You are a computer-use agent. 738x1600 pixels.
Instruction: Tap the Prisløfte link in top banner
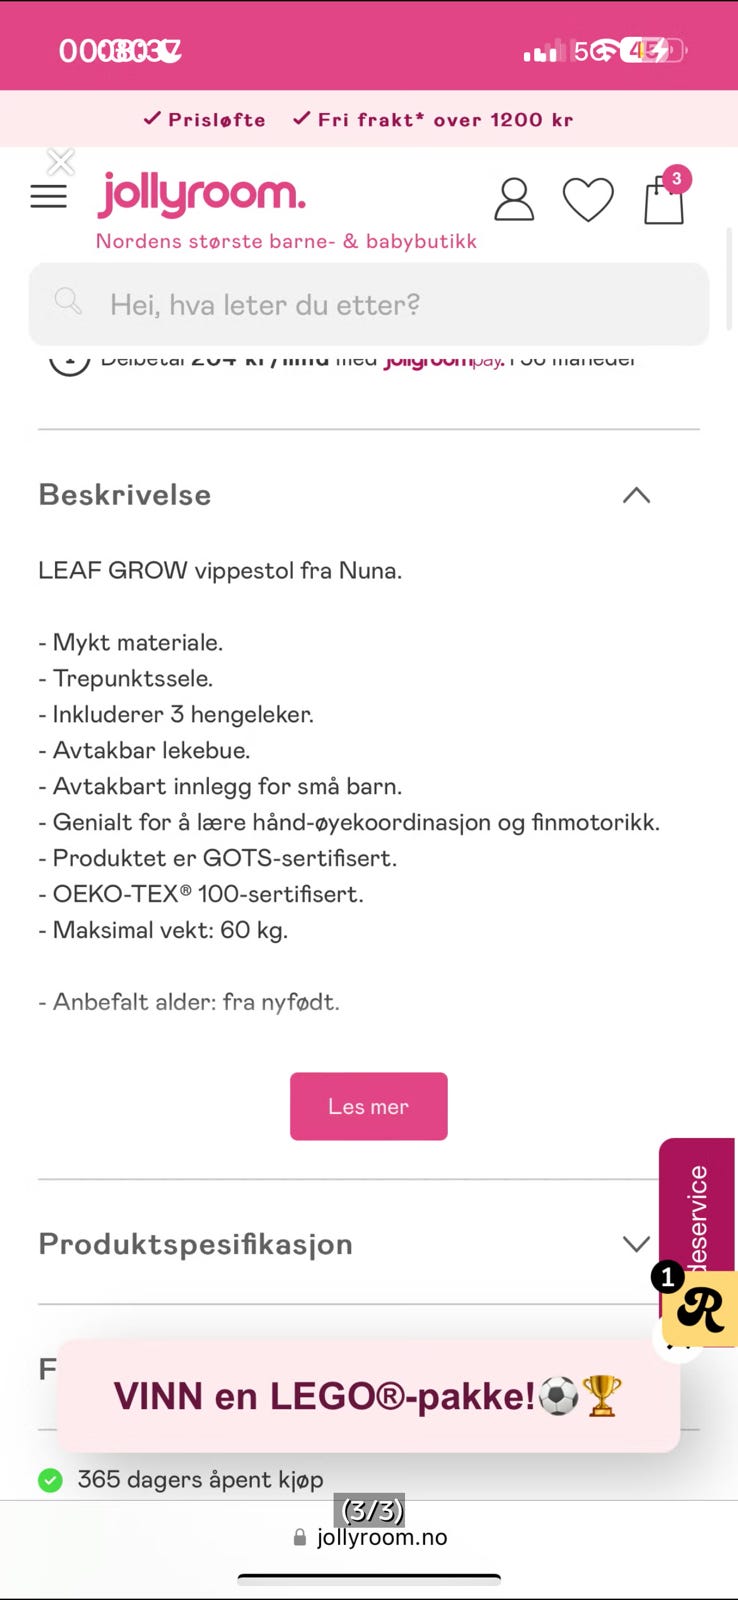pyautogui.click(x=205, y=120)
